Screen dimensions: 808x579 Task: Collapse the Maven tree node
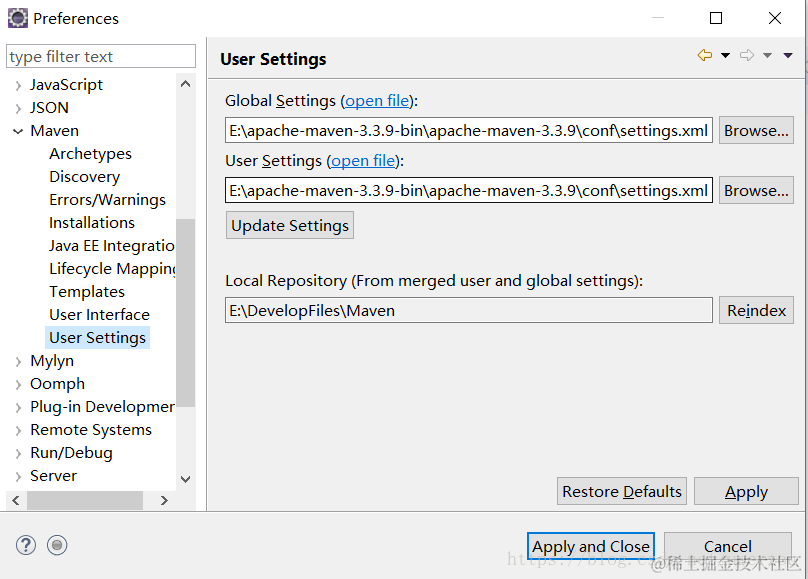tap(18, 131)
